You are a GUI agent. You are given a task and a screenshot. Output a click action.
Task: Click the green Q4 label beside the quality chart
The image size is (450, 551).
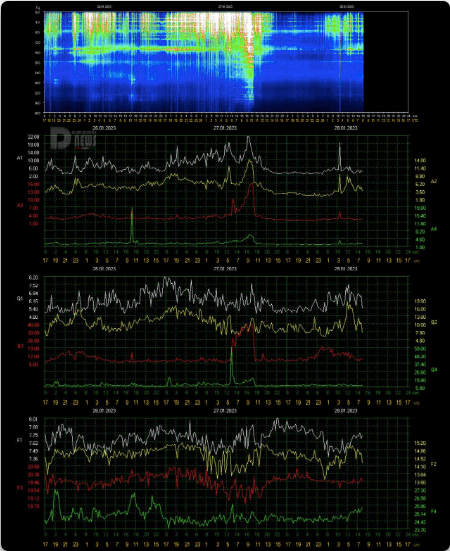pyautogui.click(x=434, y=370)
